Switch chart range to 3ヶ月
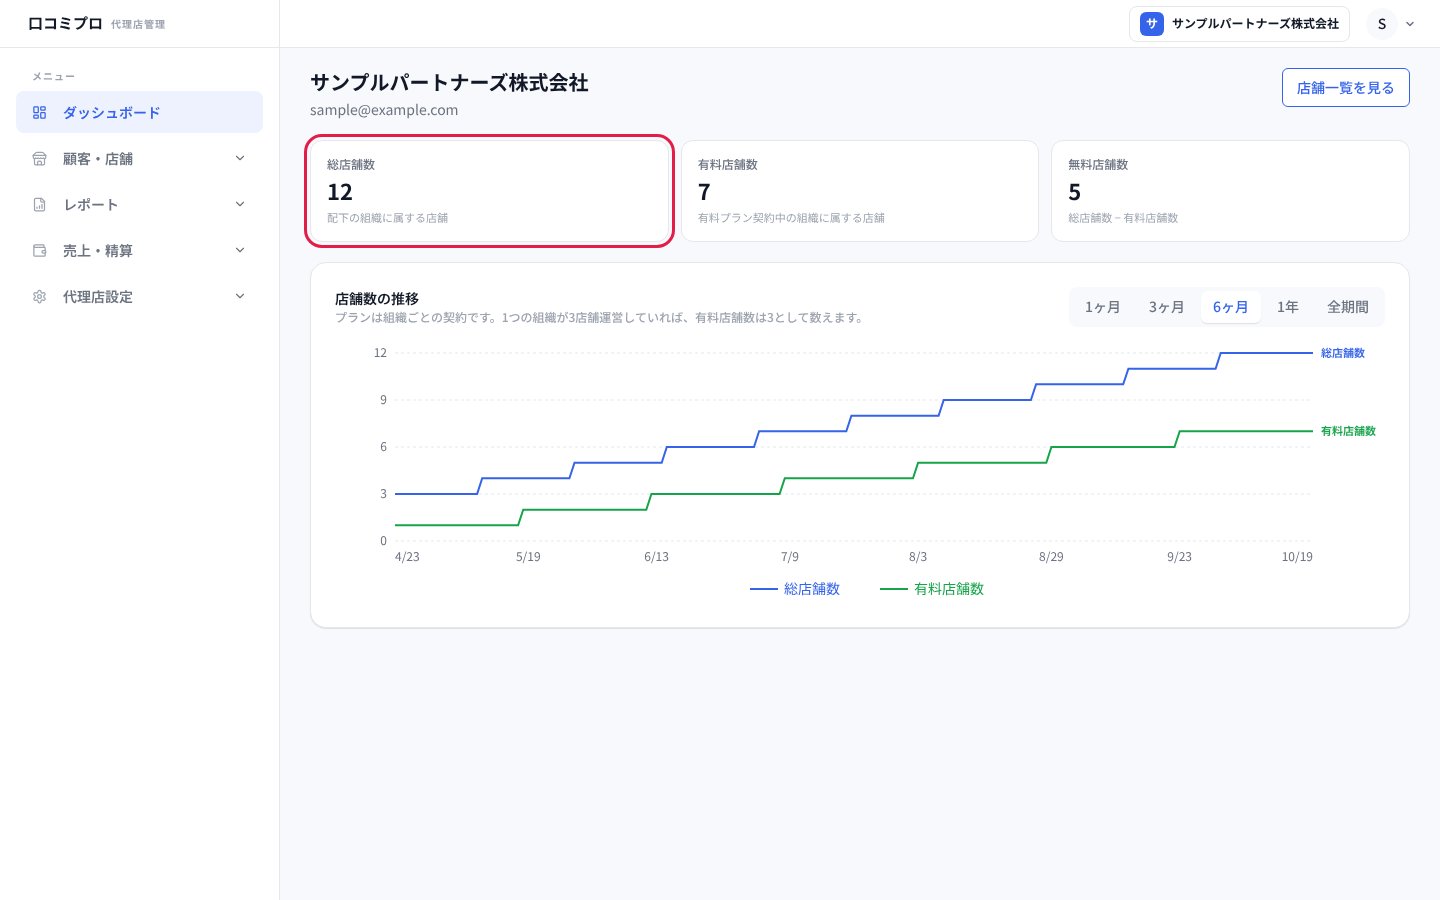The image size is (1440, 900). [x=1166, y=307]
